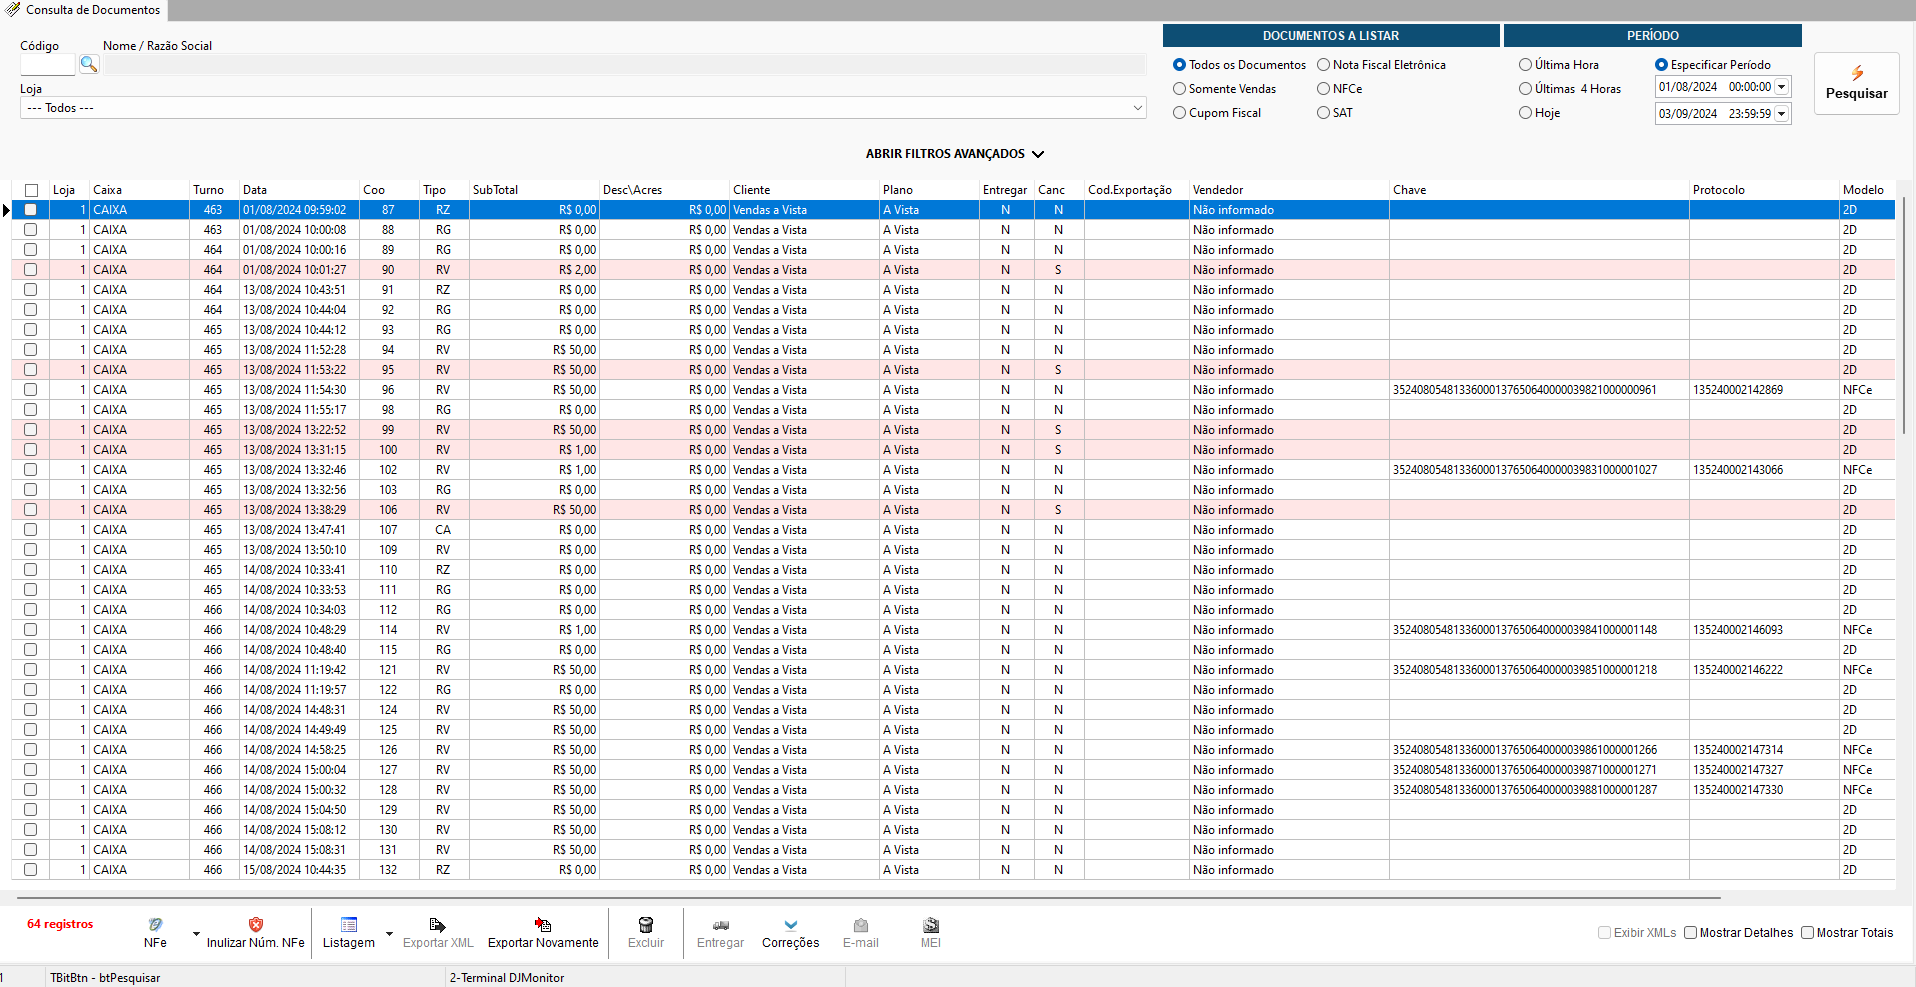Click the Exportar Novamente icon
This screenshot has width=1916, height=987.
(543, 925)
